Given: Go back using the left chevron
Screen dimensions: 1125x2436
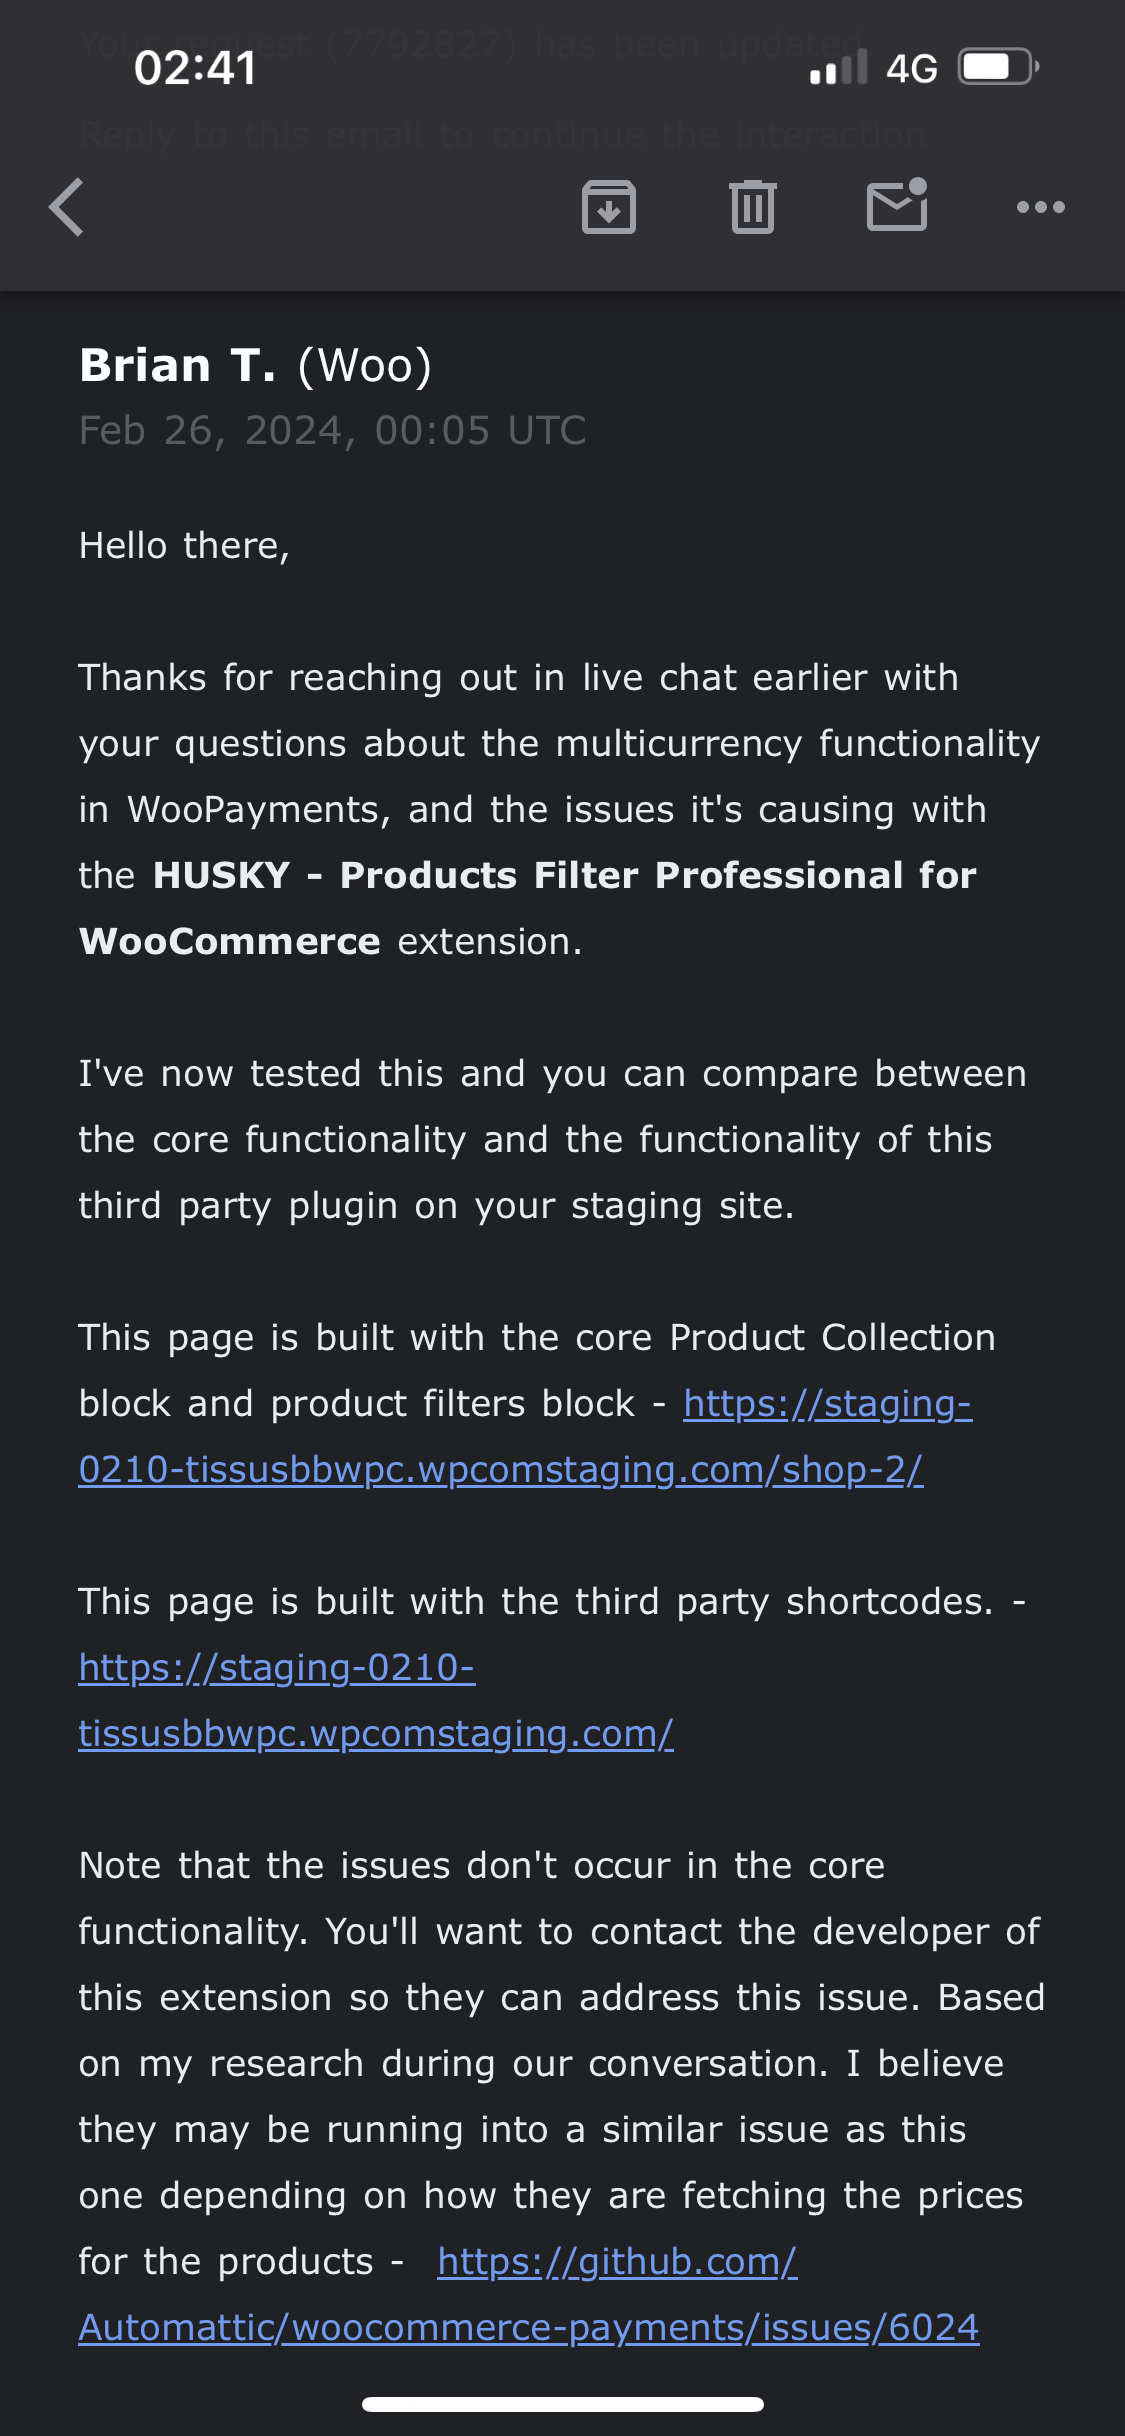Looking at the screenshot, I should tap(67, 208).
